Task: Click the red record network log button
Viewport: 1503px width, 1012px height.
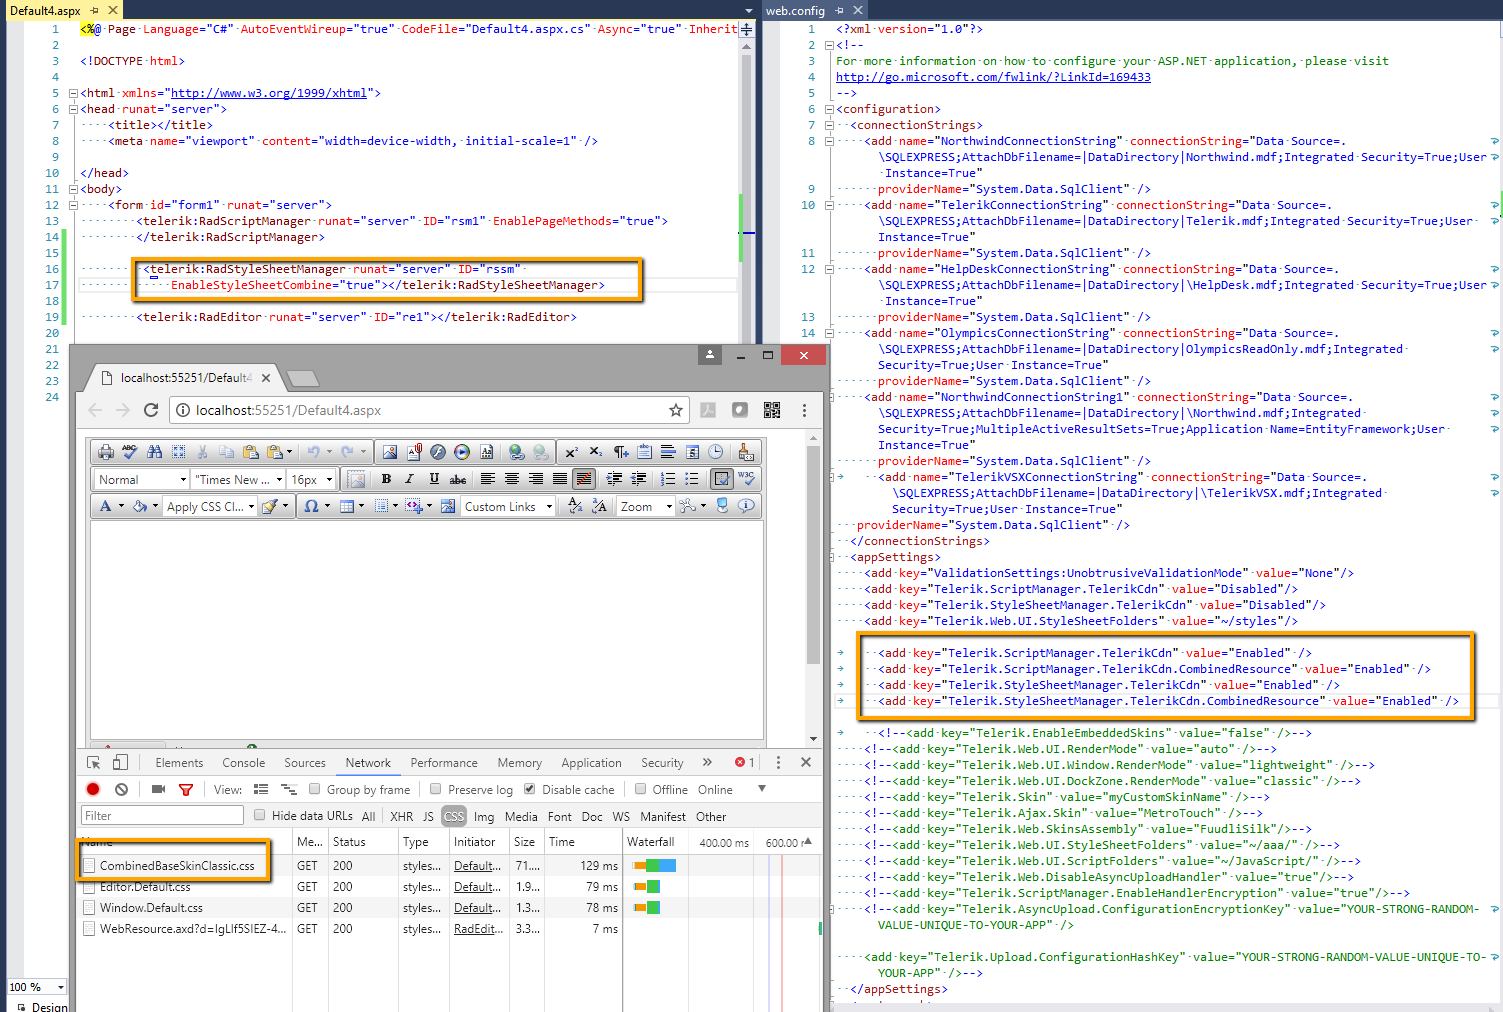Action: coord(93,789)
